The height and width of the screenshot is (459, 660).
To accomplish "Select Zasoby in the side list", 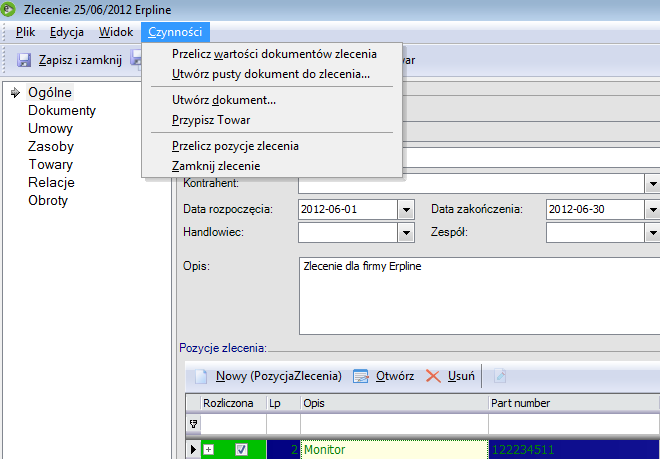I will (51, 147).
